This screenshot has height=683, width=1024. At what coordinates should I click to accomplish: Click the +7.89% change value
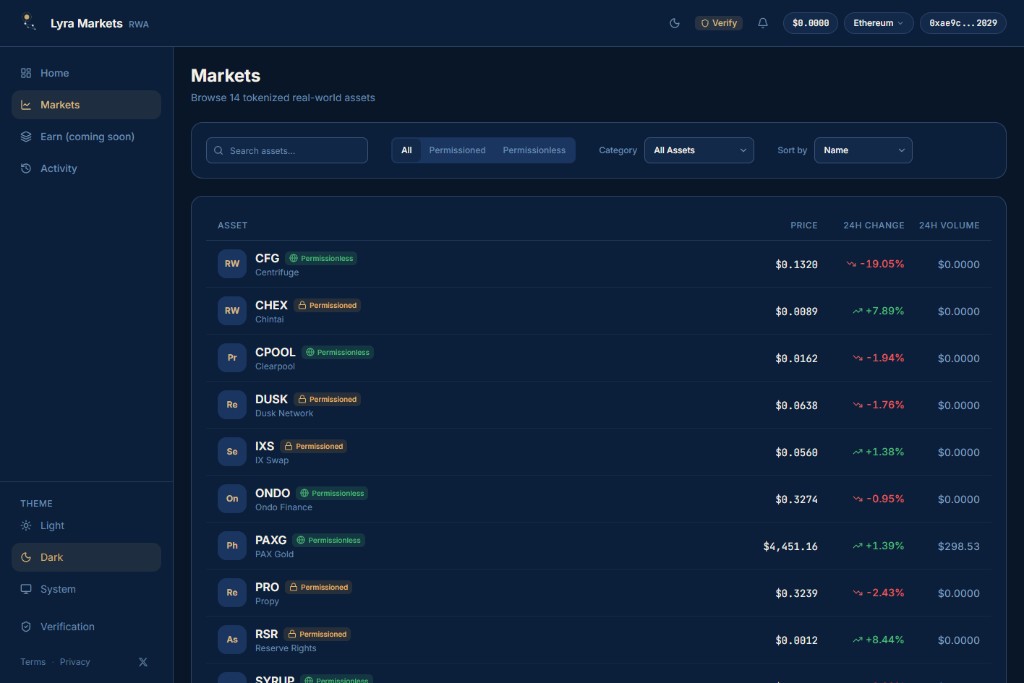point(884,311)
